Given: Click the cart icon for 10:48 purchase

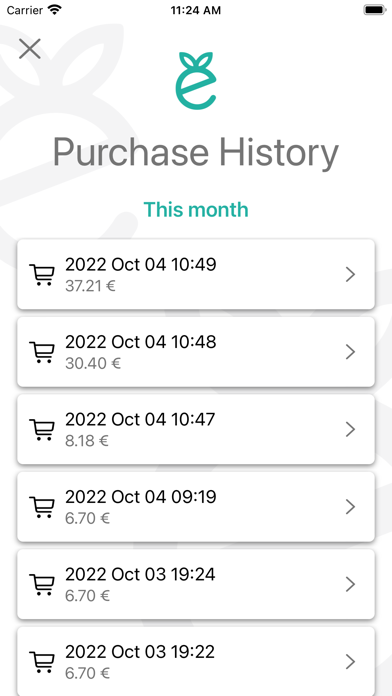Looking at the screenshot, I should 42,352.
